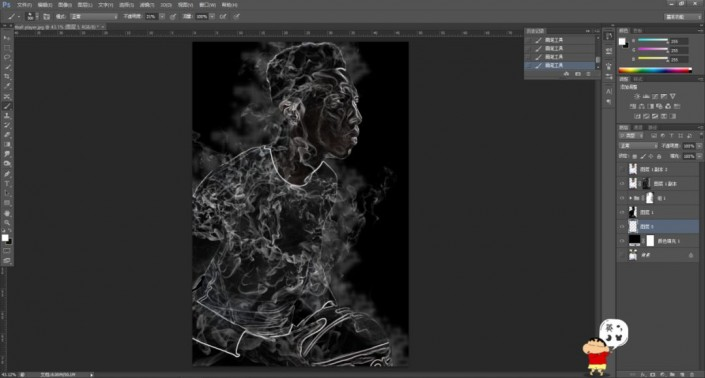This screenshot has height=378, width=705.
Task: Click the foreground color swatch in Color panel
Action: coord(622,41)
